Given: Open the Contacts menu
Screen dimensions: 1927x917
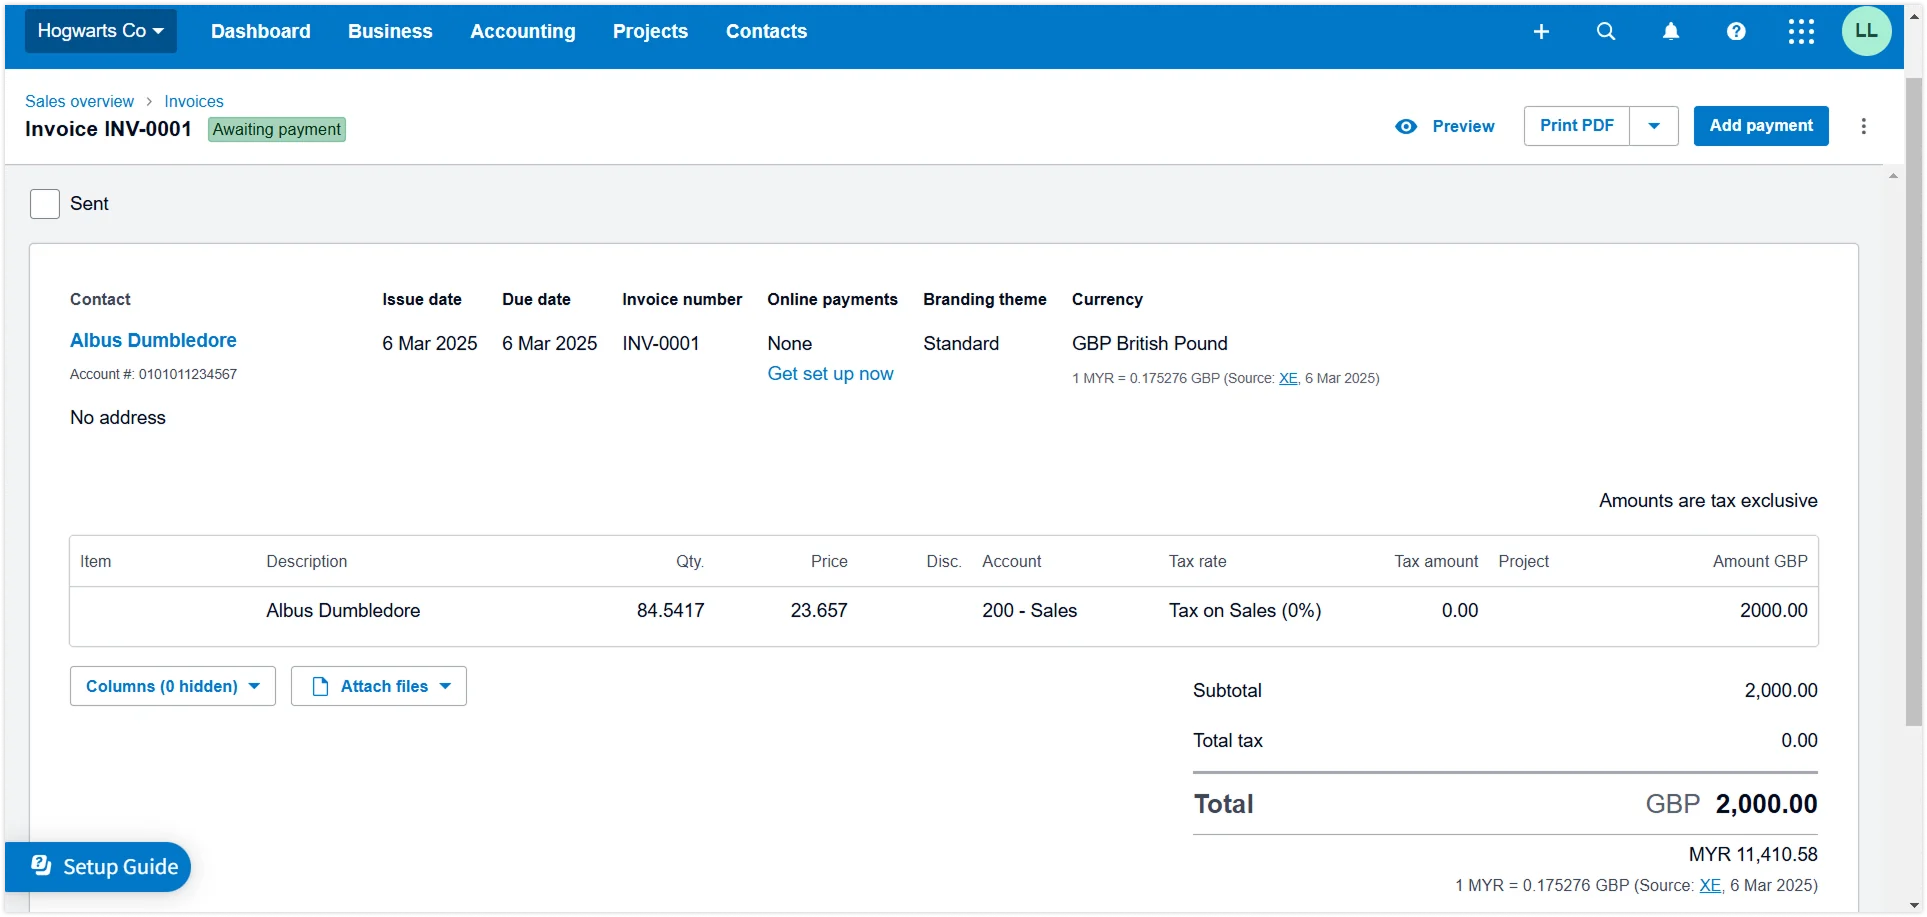Looking at the screenshot, I should tap(766, 31).
